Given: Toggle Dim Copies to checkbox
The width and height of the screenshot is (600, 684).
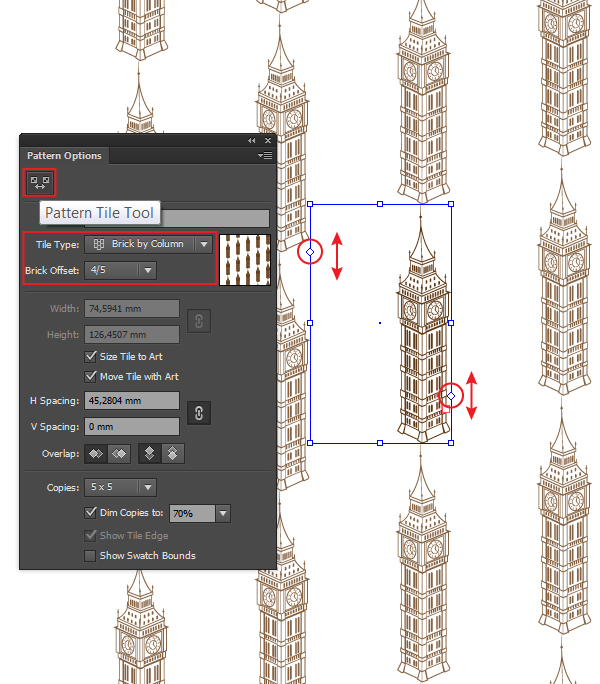Looking at the screenshot, I should pyautogui.click(x=90, y=513).
